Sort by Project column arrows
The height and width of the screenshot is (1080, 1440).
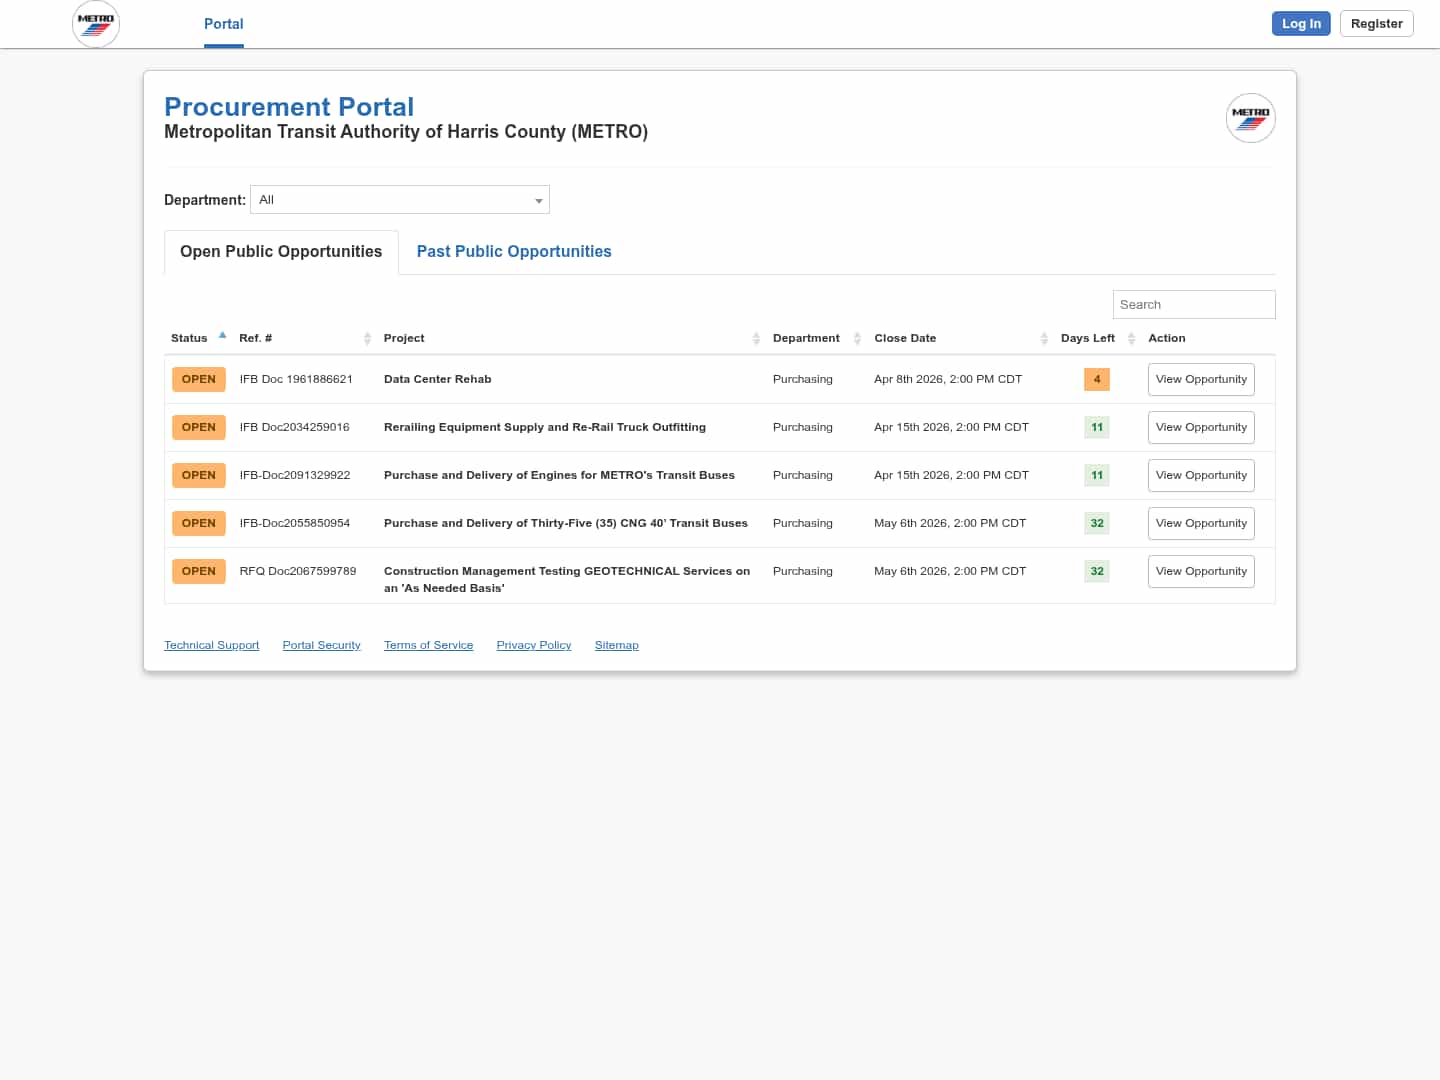(x=756, y=339)
